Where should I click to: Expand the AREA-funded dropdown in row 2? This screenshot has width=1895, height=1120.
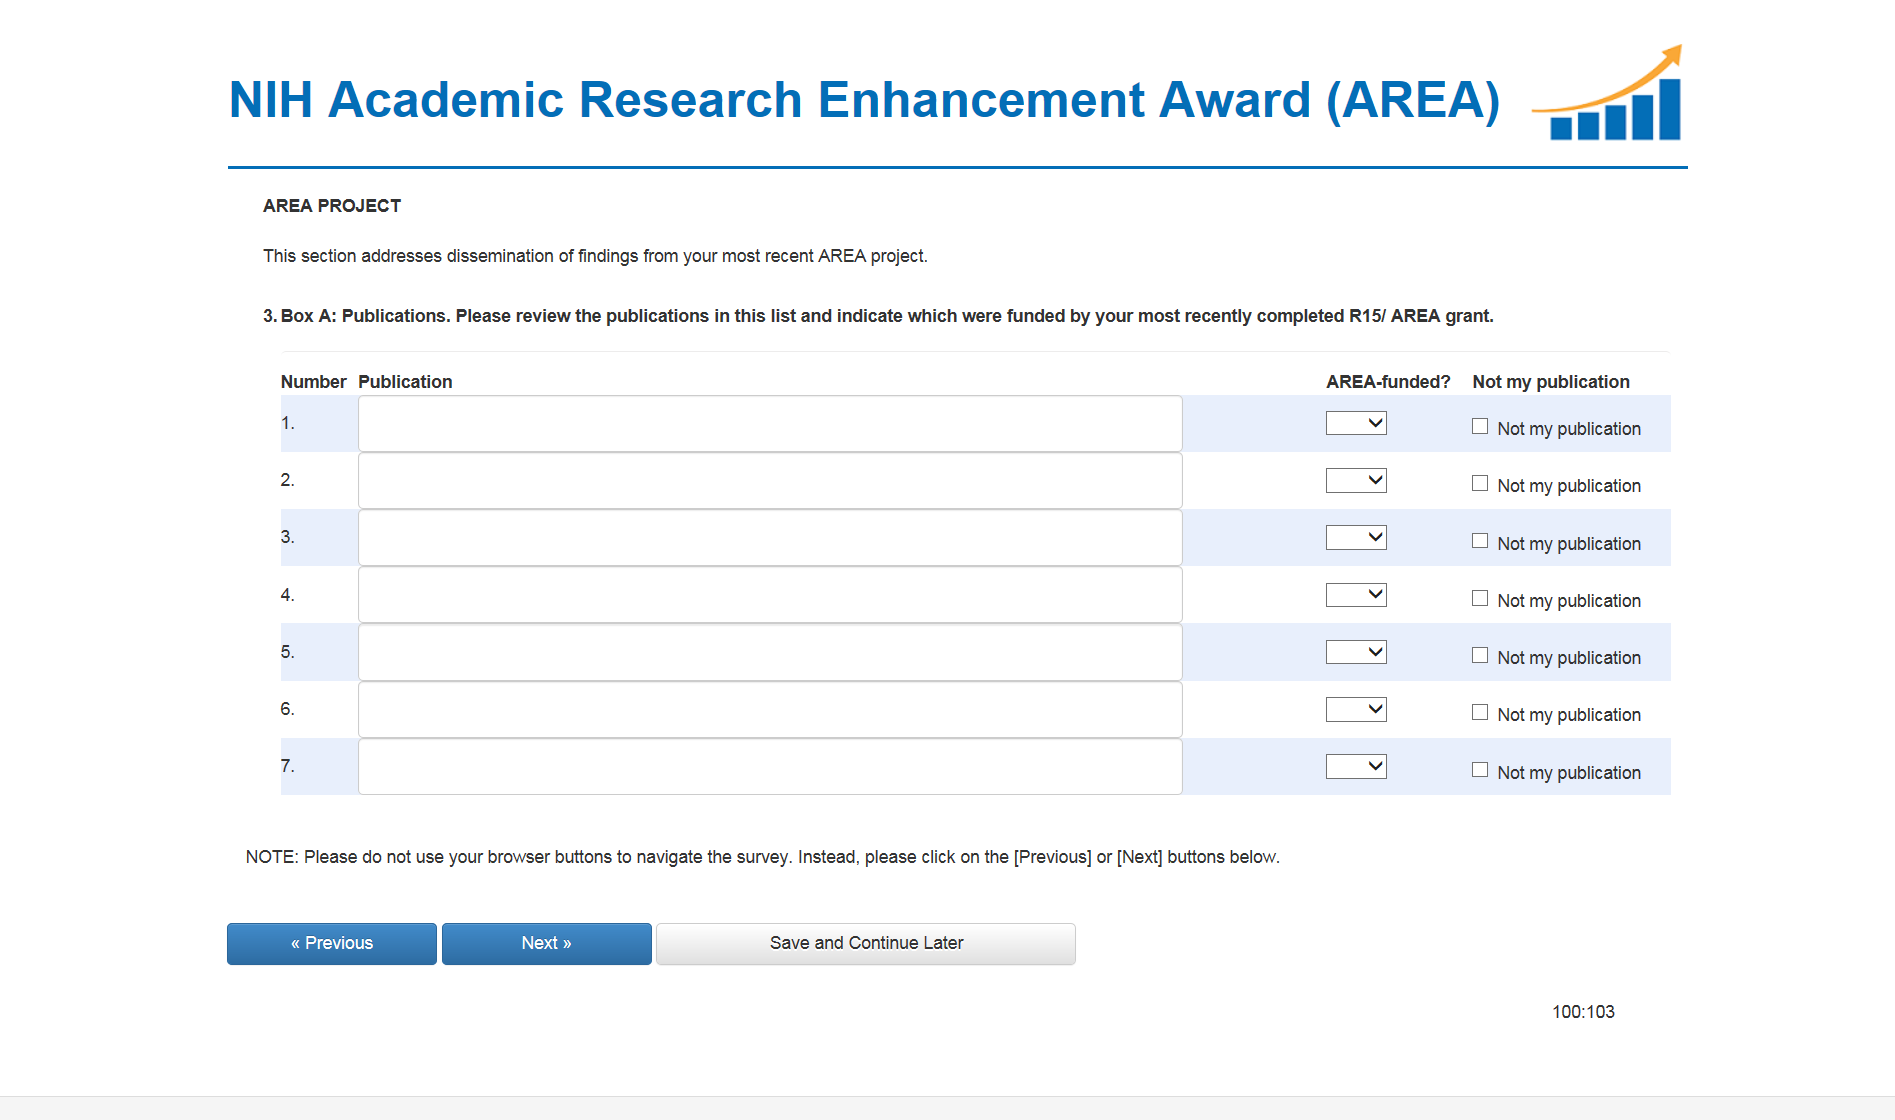point(1356,481)
